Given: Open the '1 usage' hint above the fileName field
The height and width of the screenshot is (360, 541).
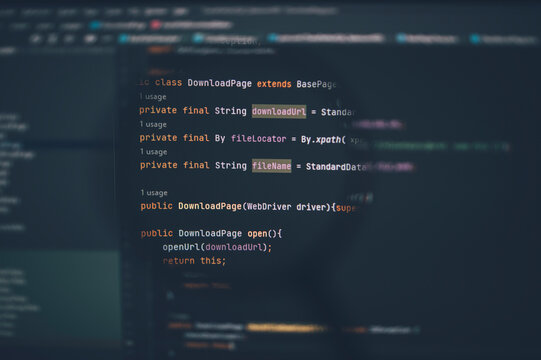Looking at the screenshot, I should tap(154, 152).
